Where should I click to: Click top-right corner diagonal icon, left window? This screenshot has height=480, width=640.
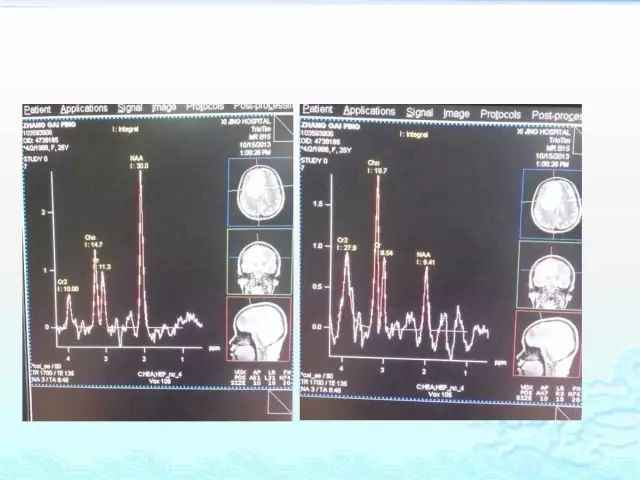pyautogui.click(x=283, y=129)
